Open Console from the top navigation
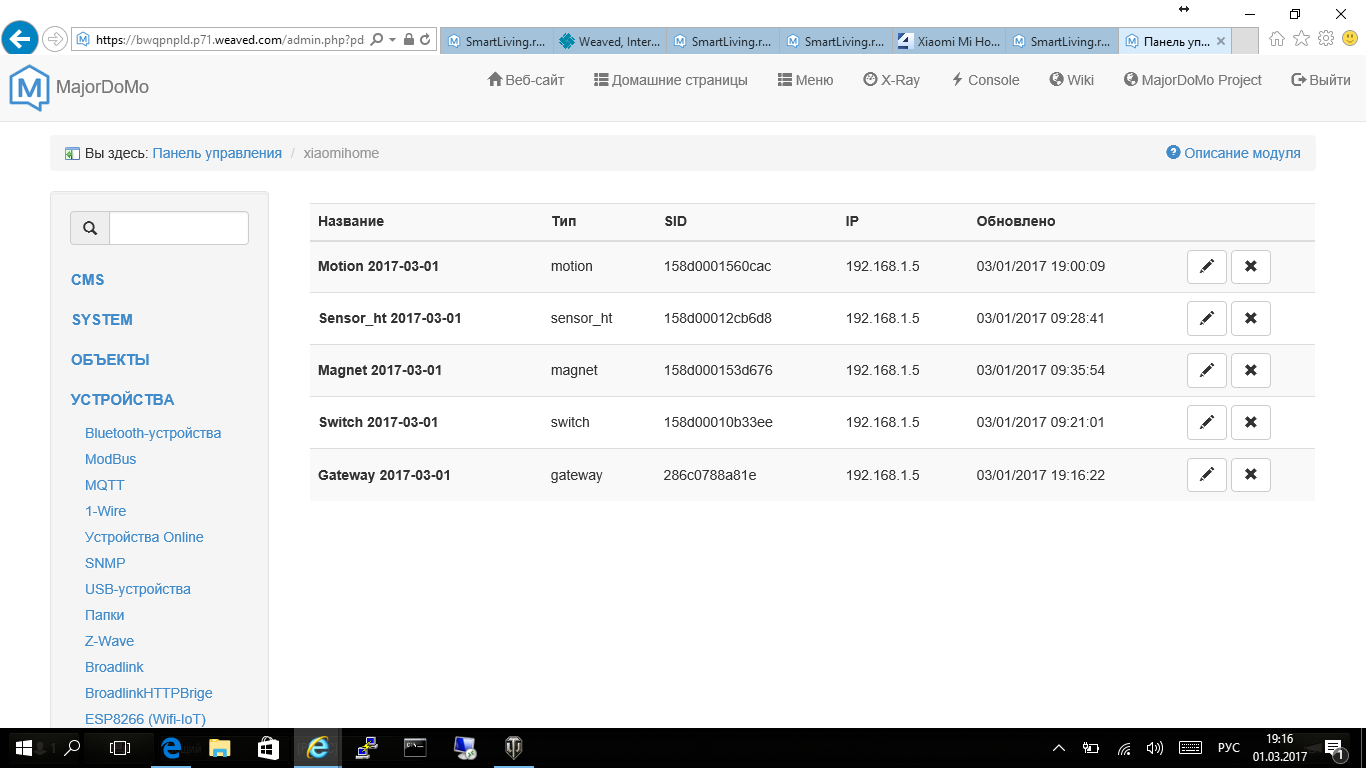Screen dimensions: 1366x768 985,80
